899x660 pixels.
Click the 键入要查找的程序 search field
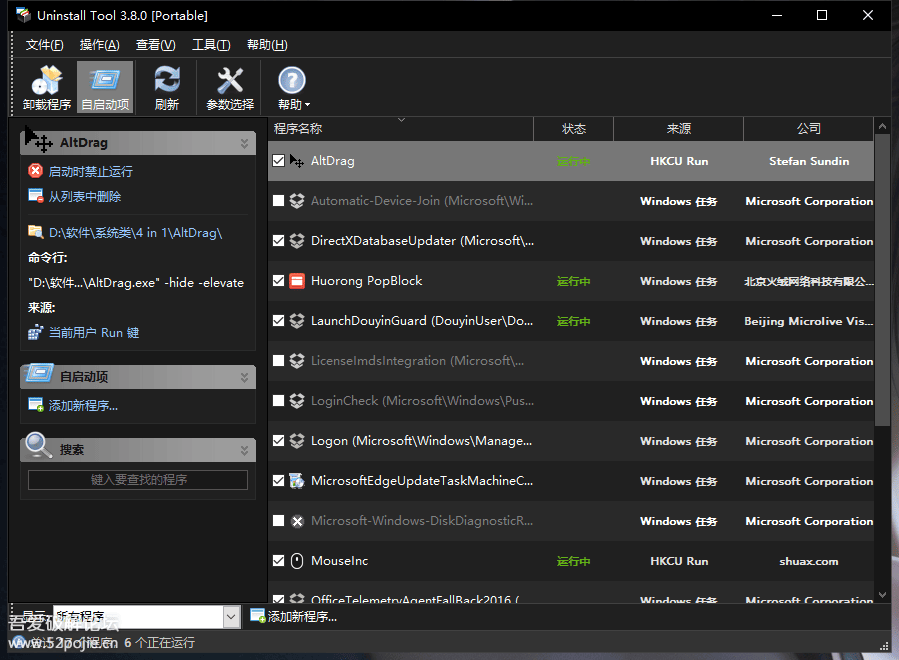point(138,479)
